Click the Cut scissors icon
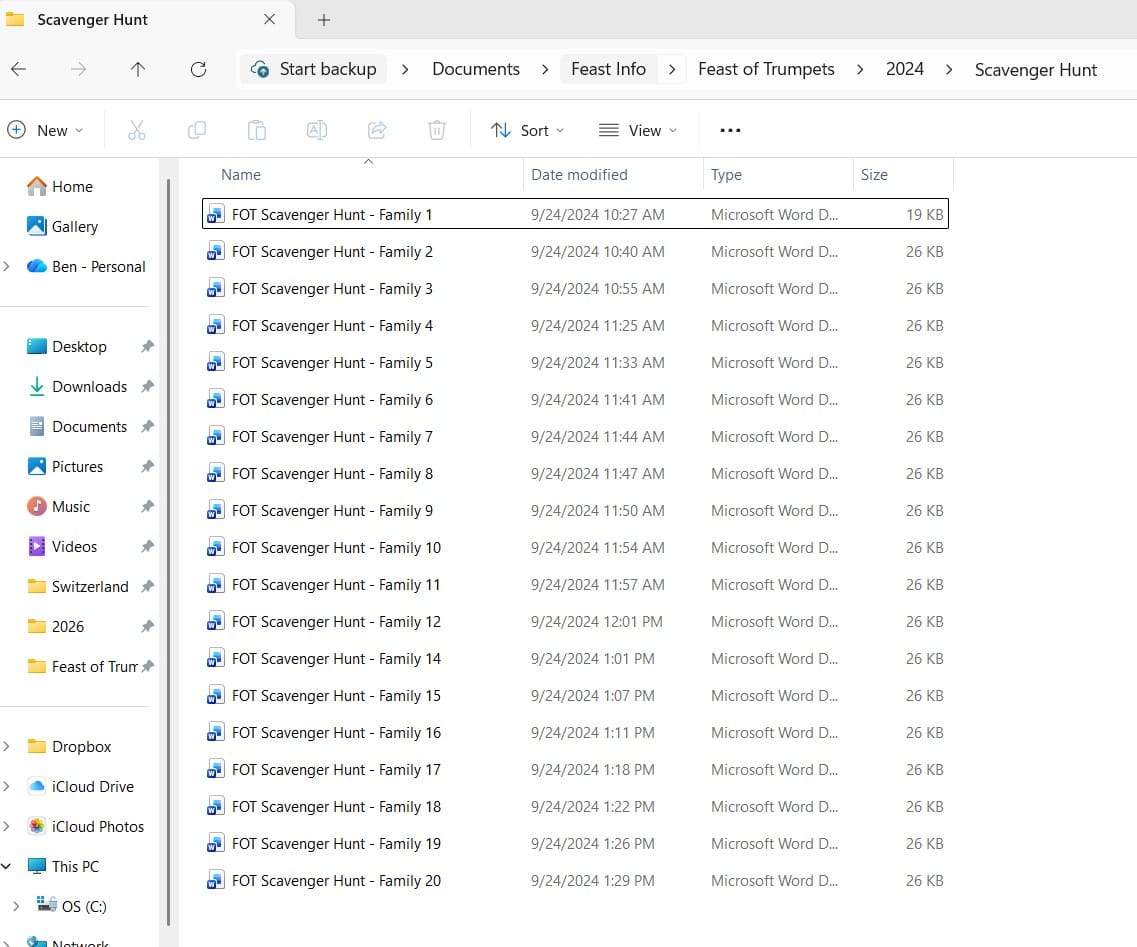Screen dimensions: 1137x947 coord(136,131)
